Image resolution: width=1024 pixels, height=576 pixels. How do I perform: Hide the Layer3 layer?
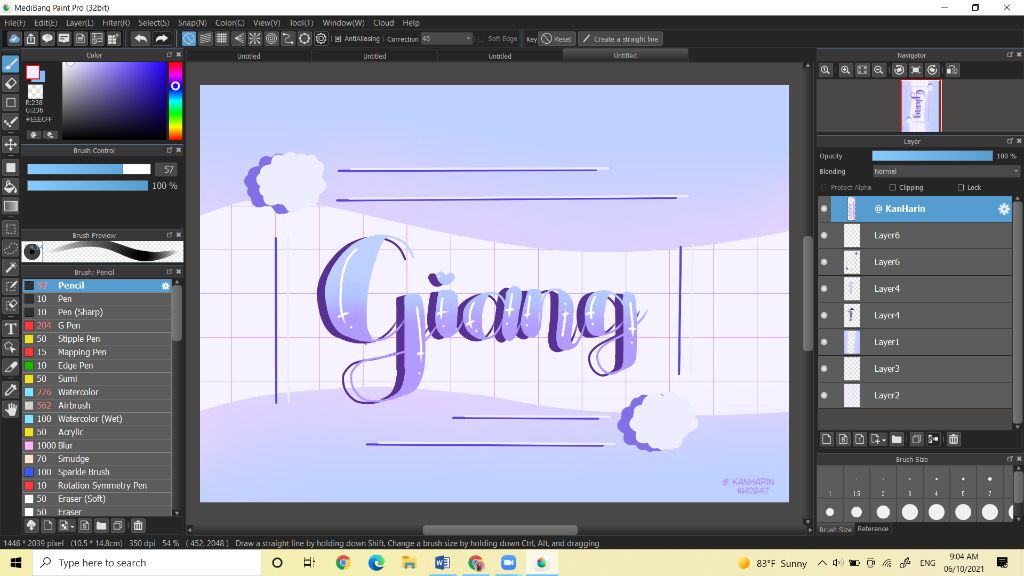[x=824, y=369]
